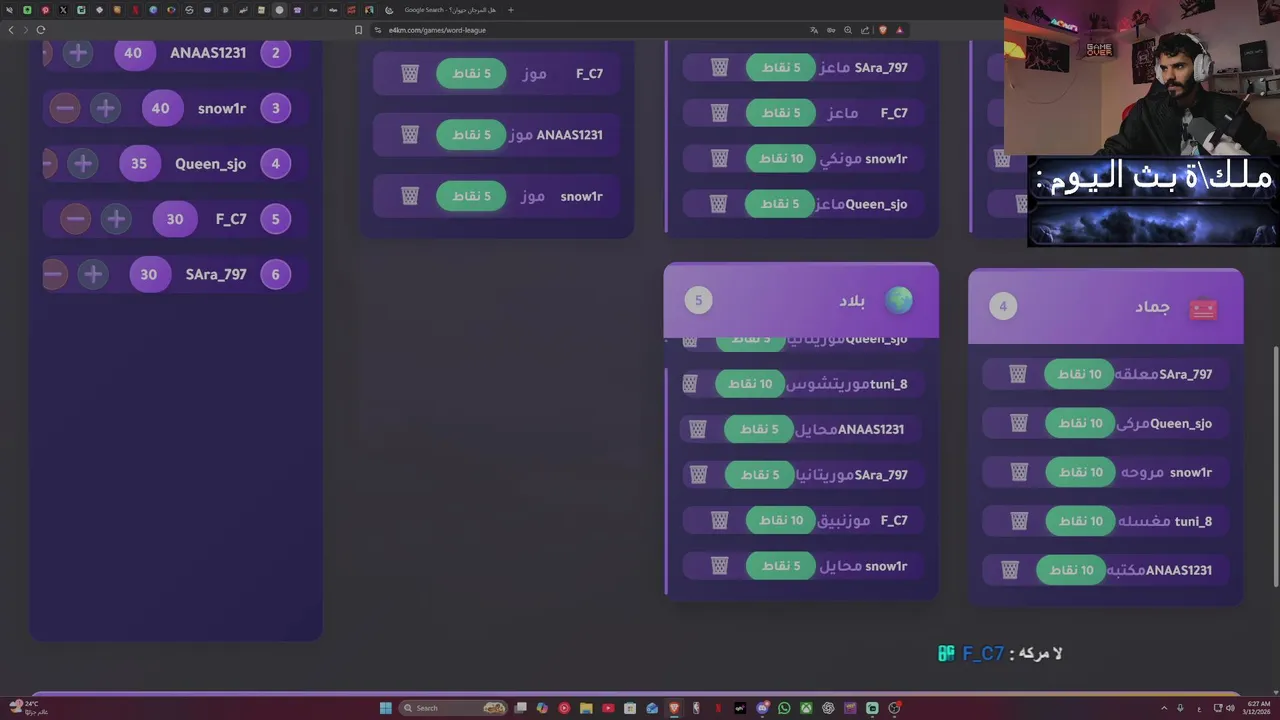
Task: Remove Queen_sjo's مركى answer using trash icon
Action: point(1019,423)
